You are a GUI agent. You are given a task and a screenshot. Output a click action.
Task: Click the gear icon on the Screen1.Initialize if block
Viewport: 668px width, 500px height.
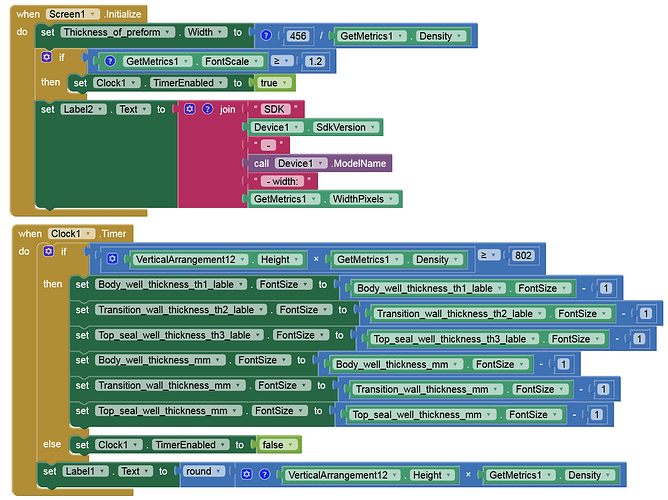click(46, 57)
